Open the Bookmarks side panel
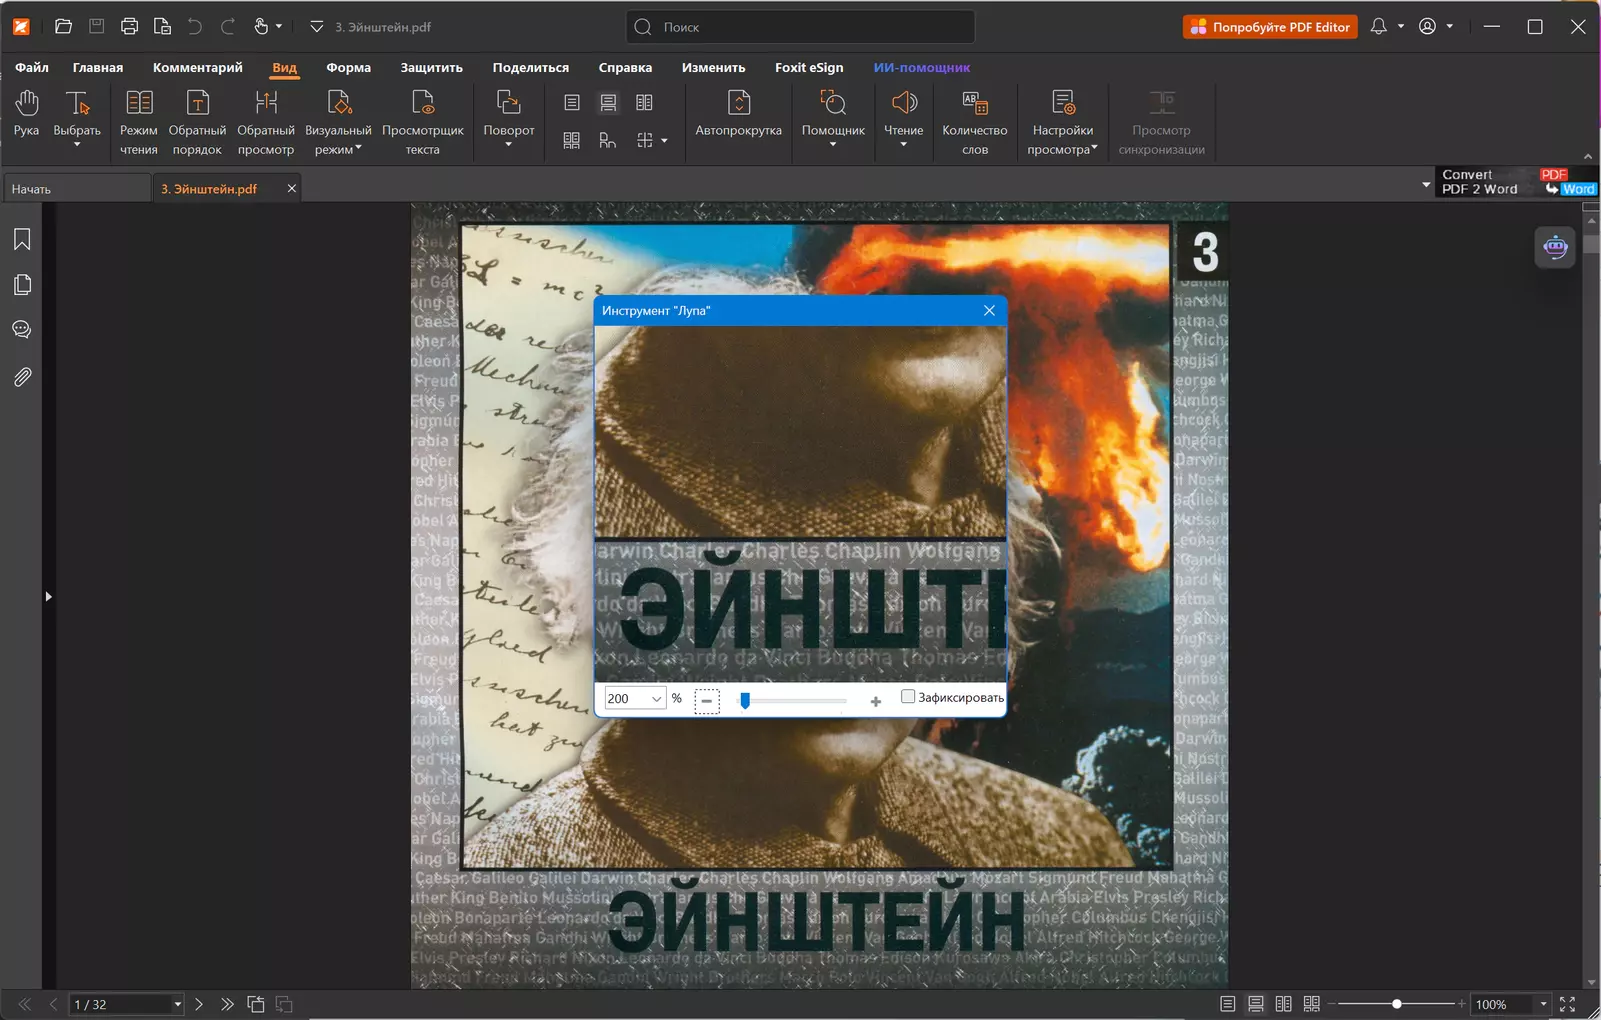 pos(22,239)
